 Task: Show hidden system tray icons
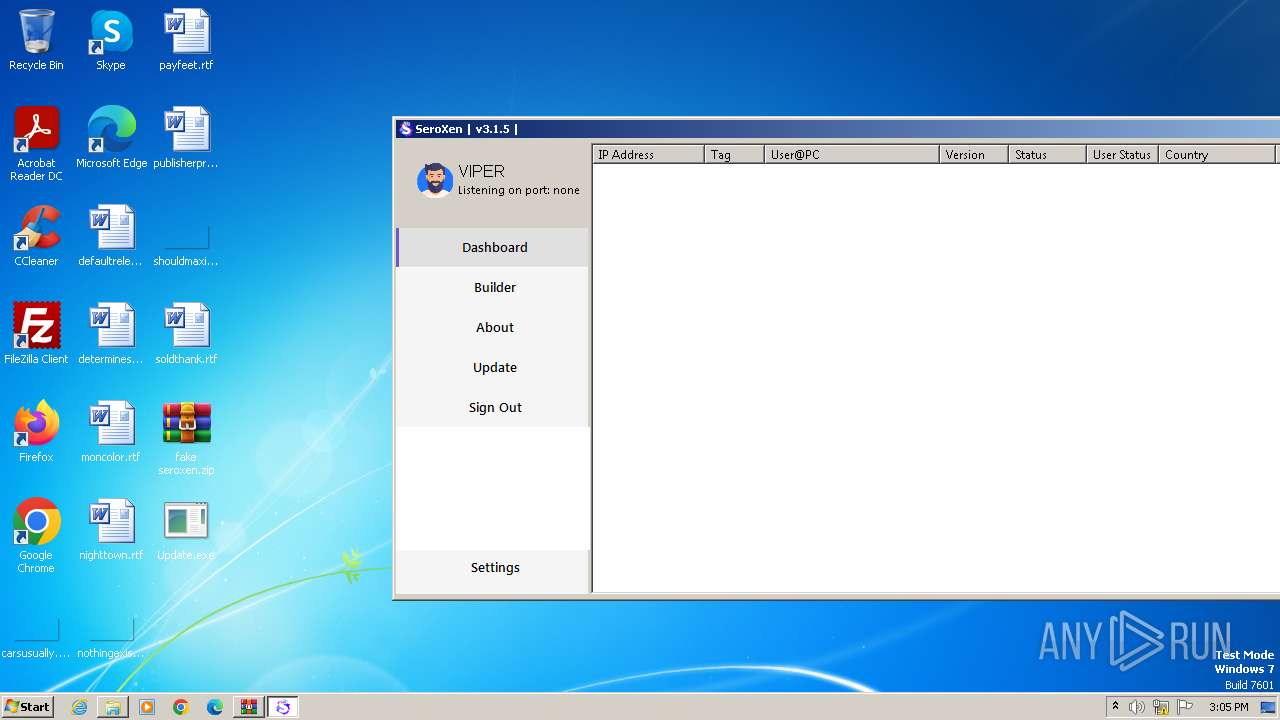coord(1115,707)
